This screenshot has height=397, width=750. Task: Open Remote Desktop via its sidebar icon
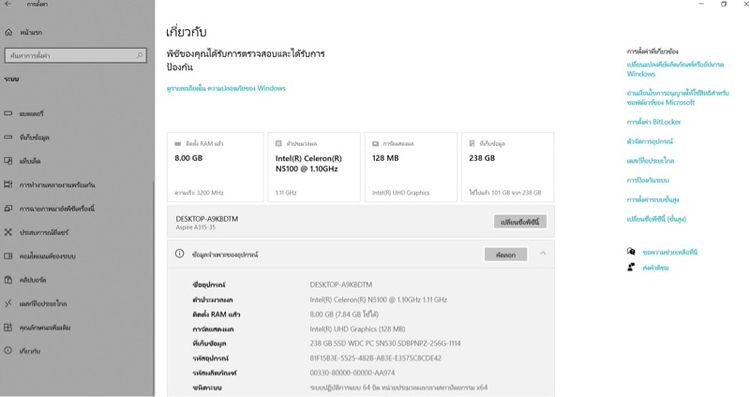[8, 303]
